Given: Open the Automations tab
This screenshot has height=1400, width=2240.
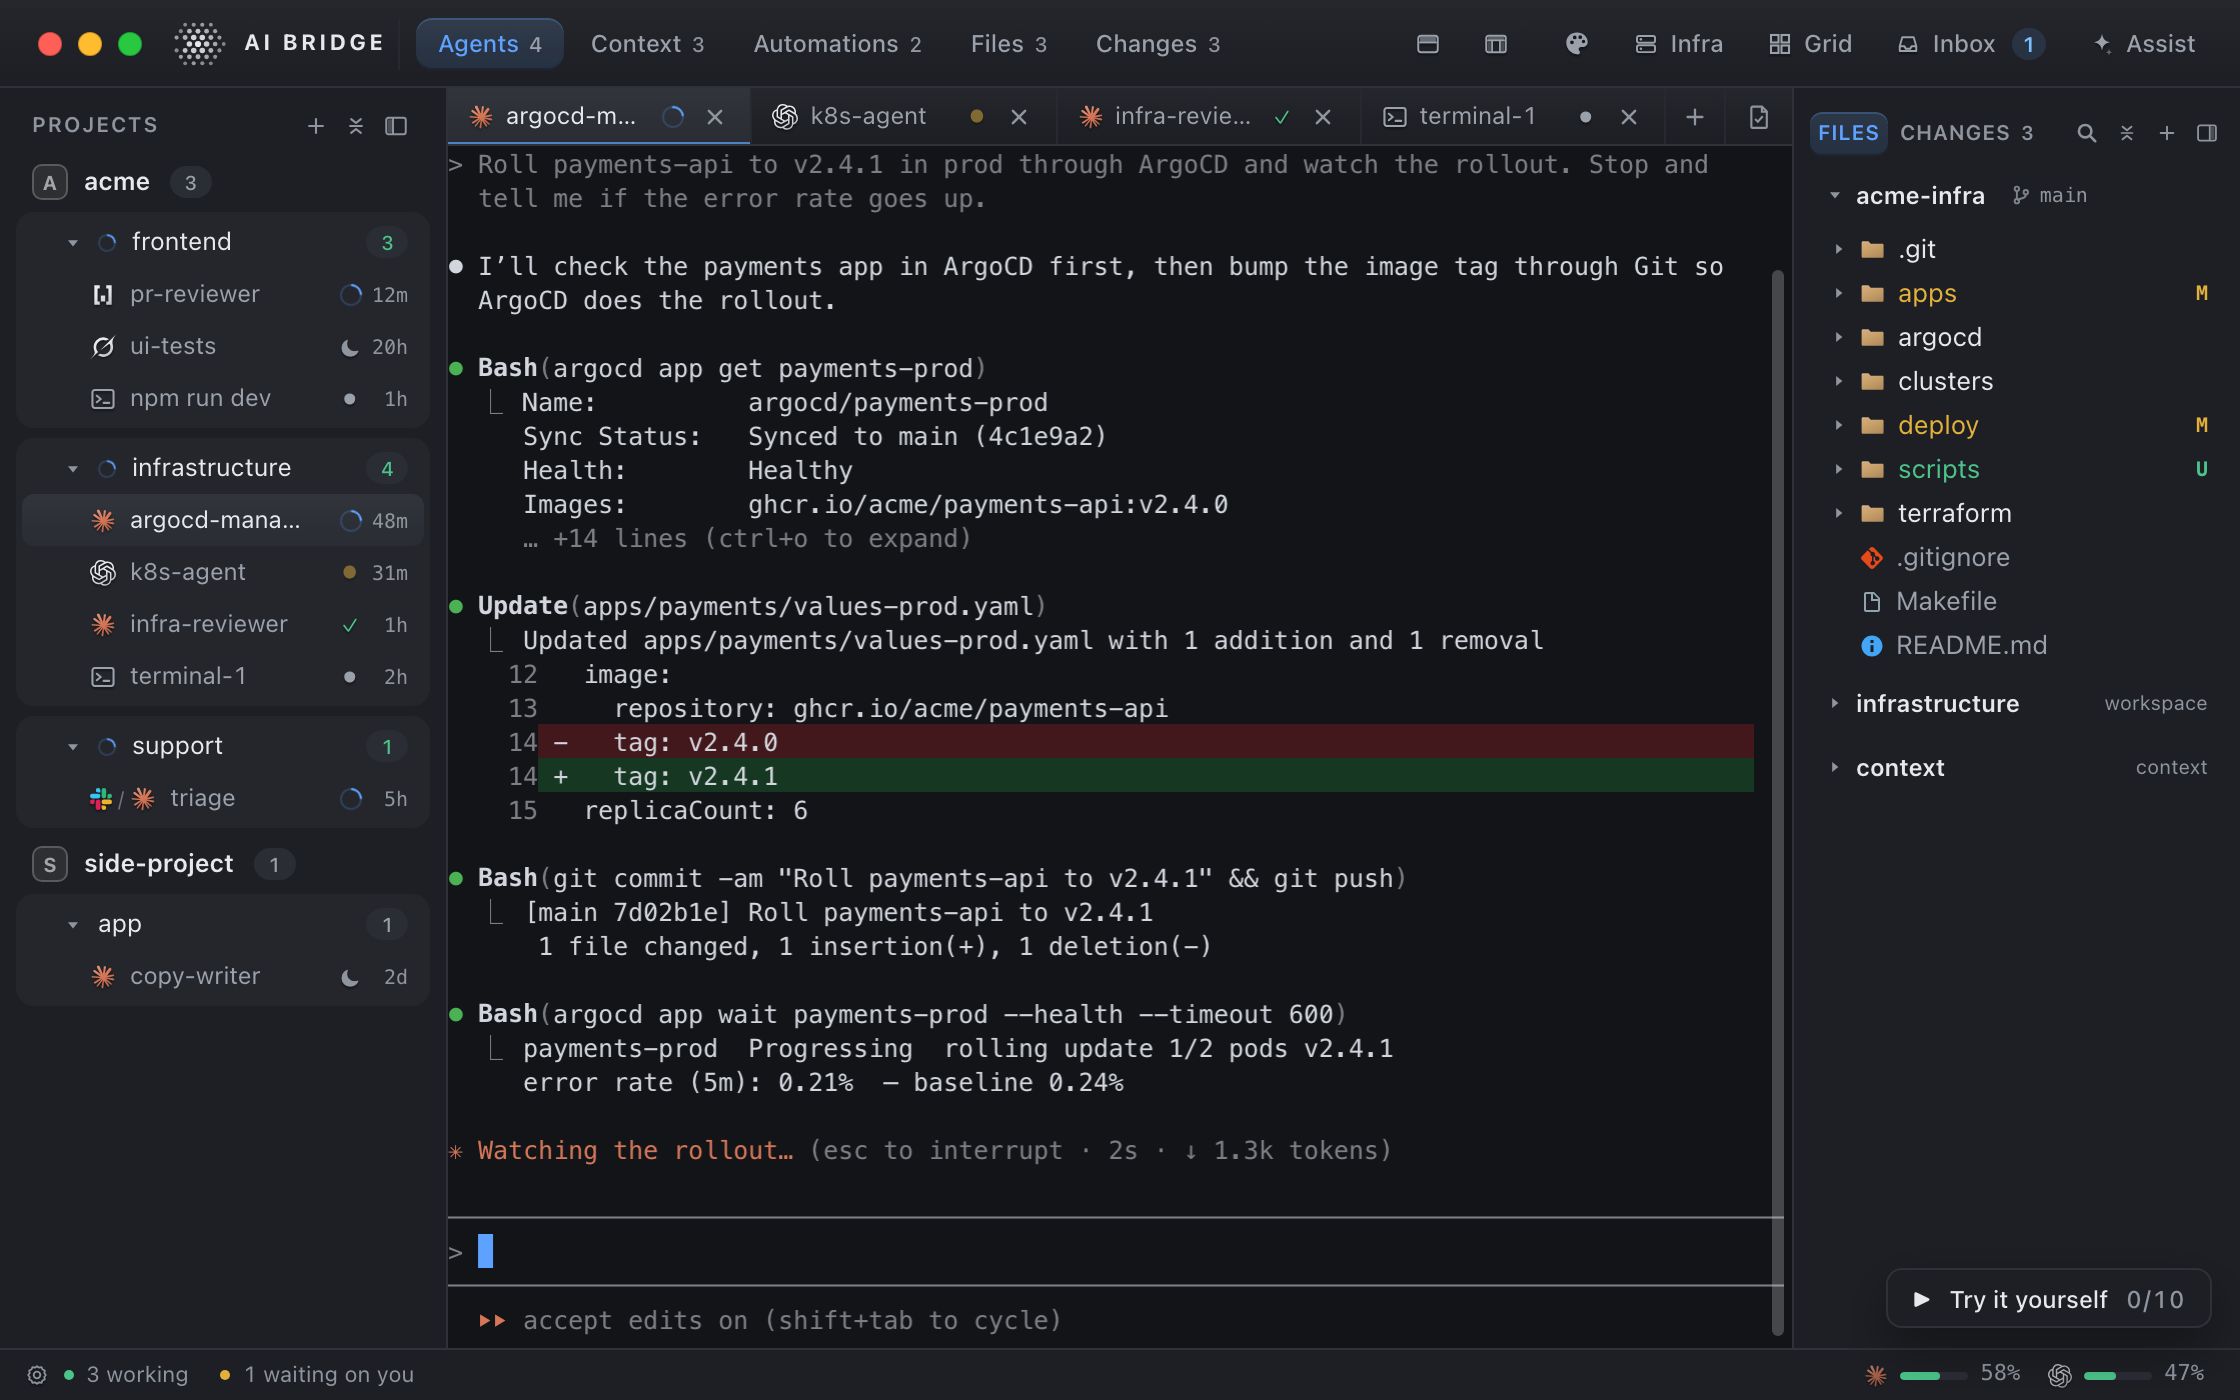Looking at the screenshot, I should click(837, 44).
